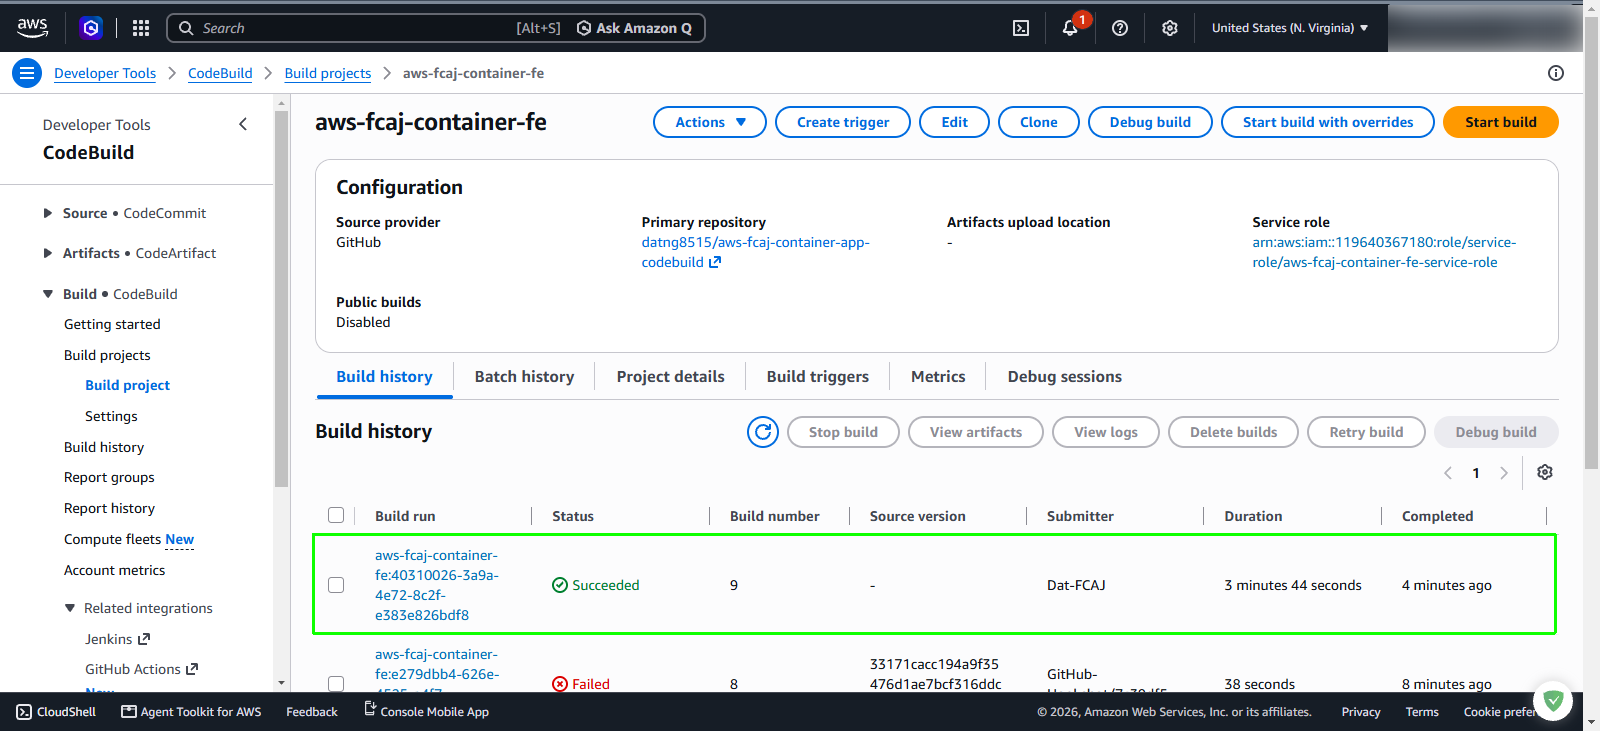The image size is (1600, 731).
Task: Open the notifications bell
Action: click(1070, 28)
